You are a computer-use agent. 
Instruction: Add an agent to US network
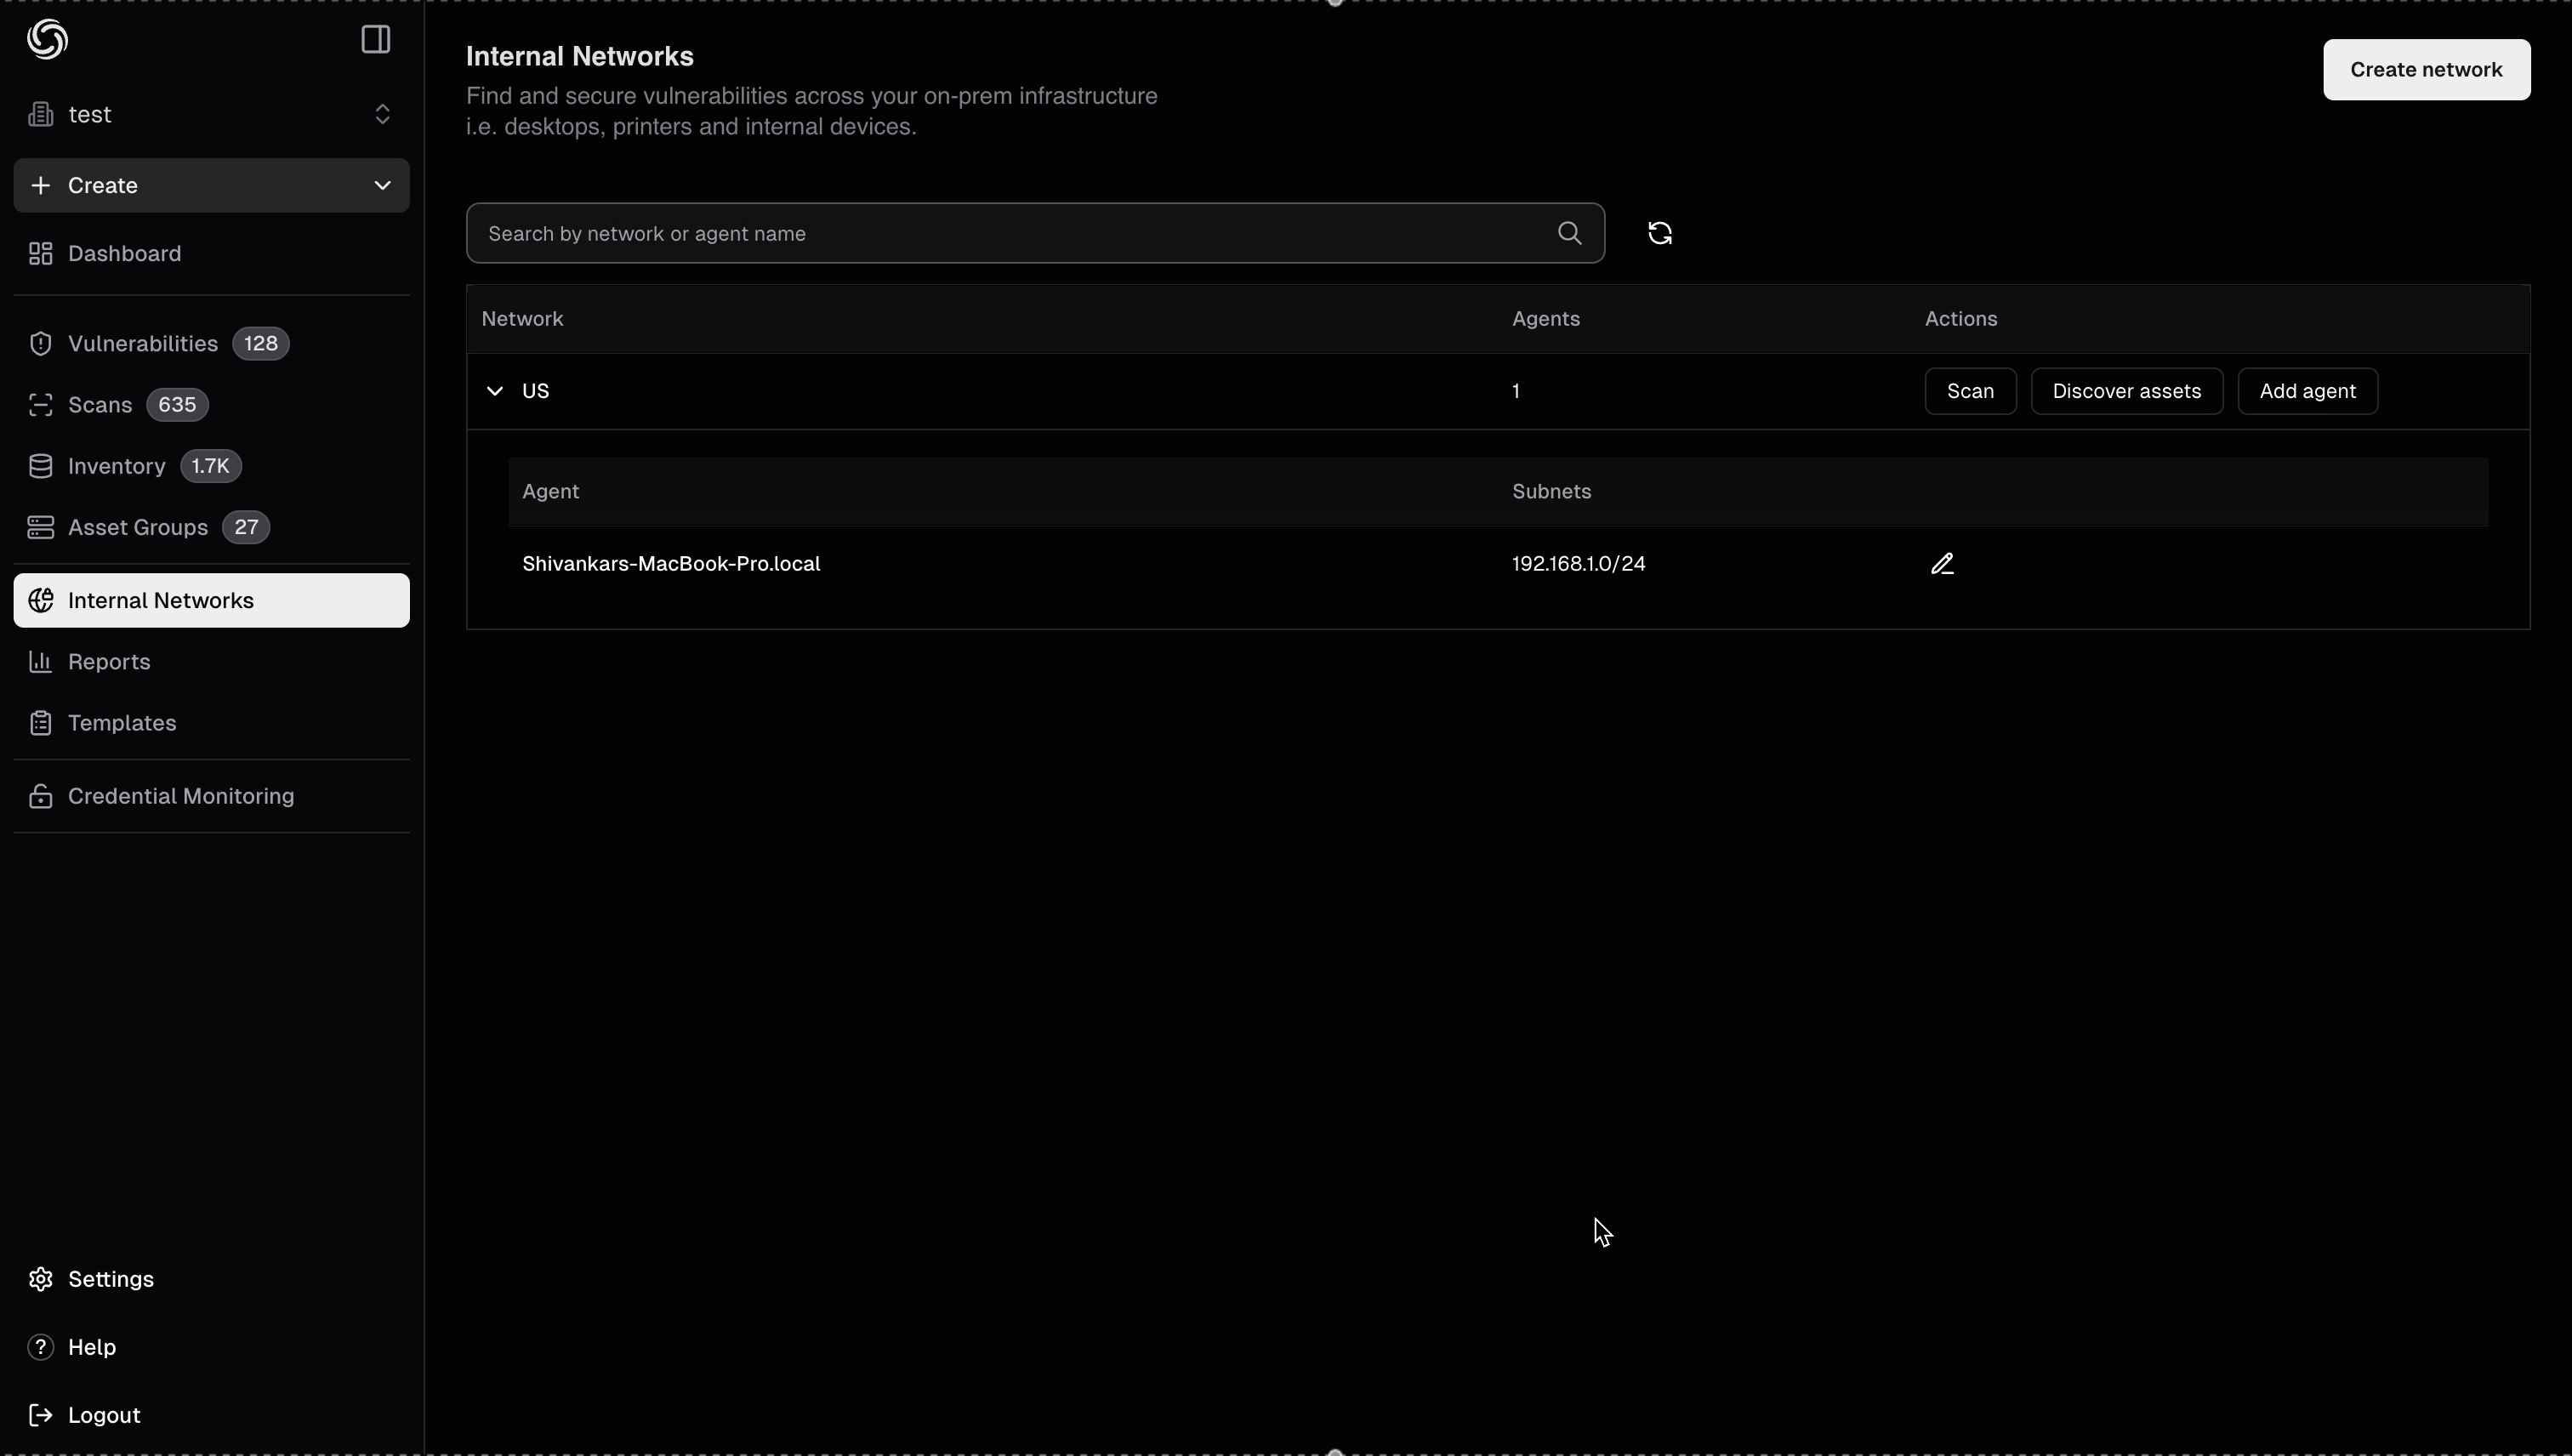coord(2307,391)
